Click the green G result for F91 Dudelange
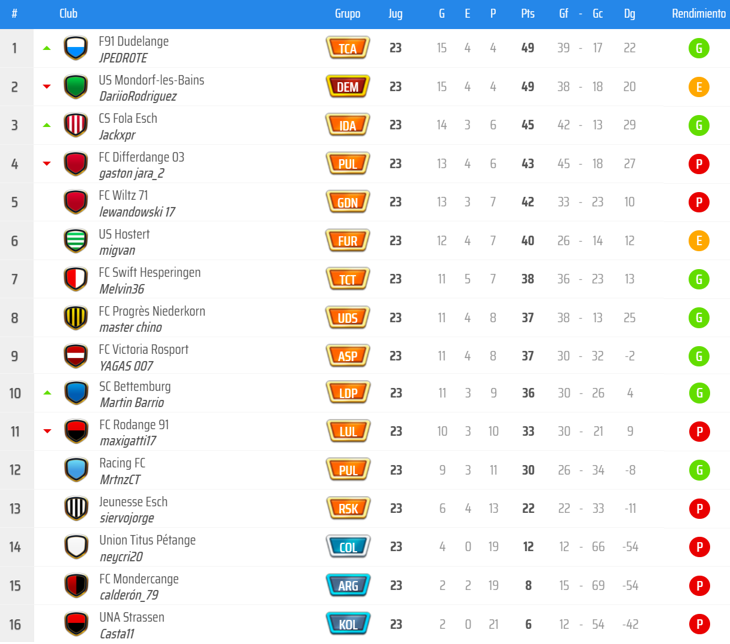Image resolution: width=730 pixels, height=644 pixels. pyautogui.click(x=699, y=48)
